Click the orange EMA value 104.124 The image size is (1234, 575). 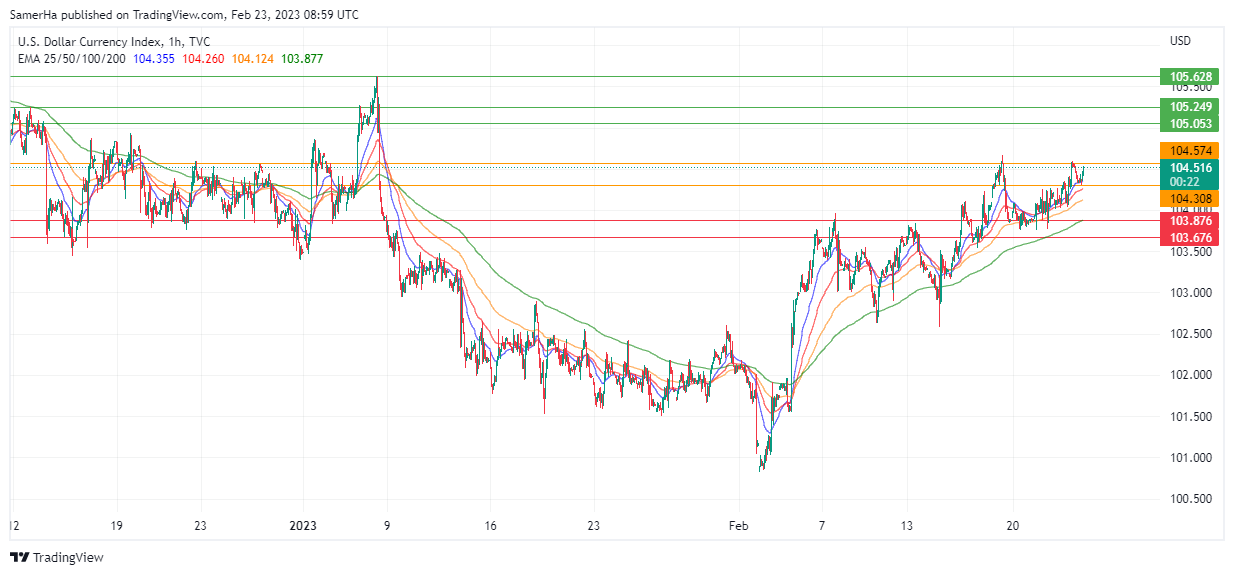(x=253, y=59)
